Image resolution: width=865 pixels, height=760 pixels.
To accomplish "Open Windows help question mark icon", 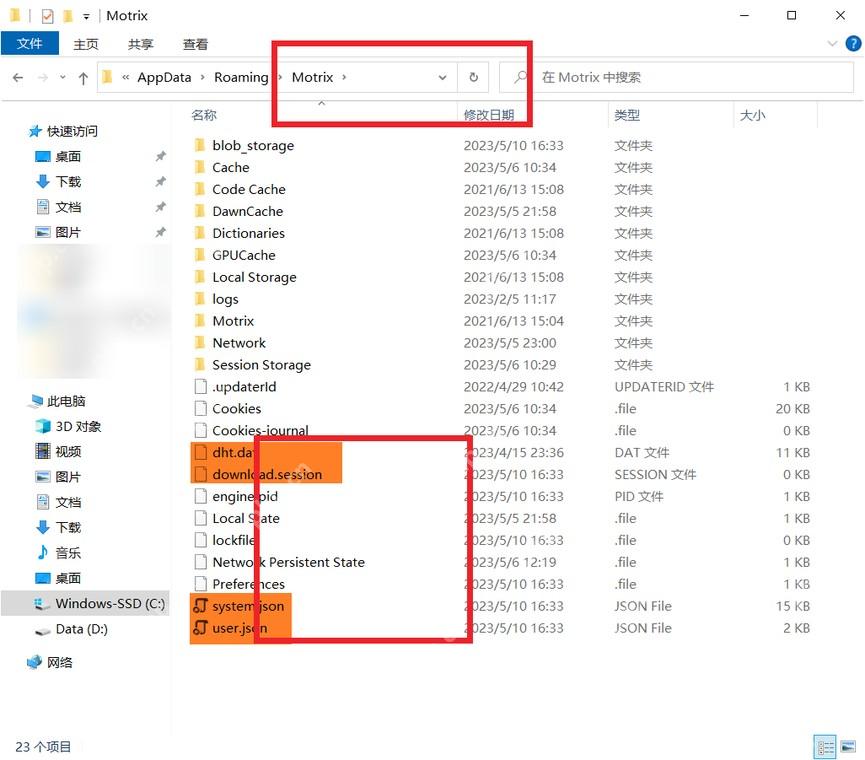I will coord(853,43).
